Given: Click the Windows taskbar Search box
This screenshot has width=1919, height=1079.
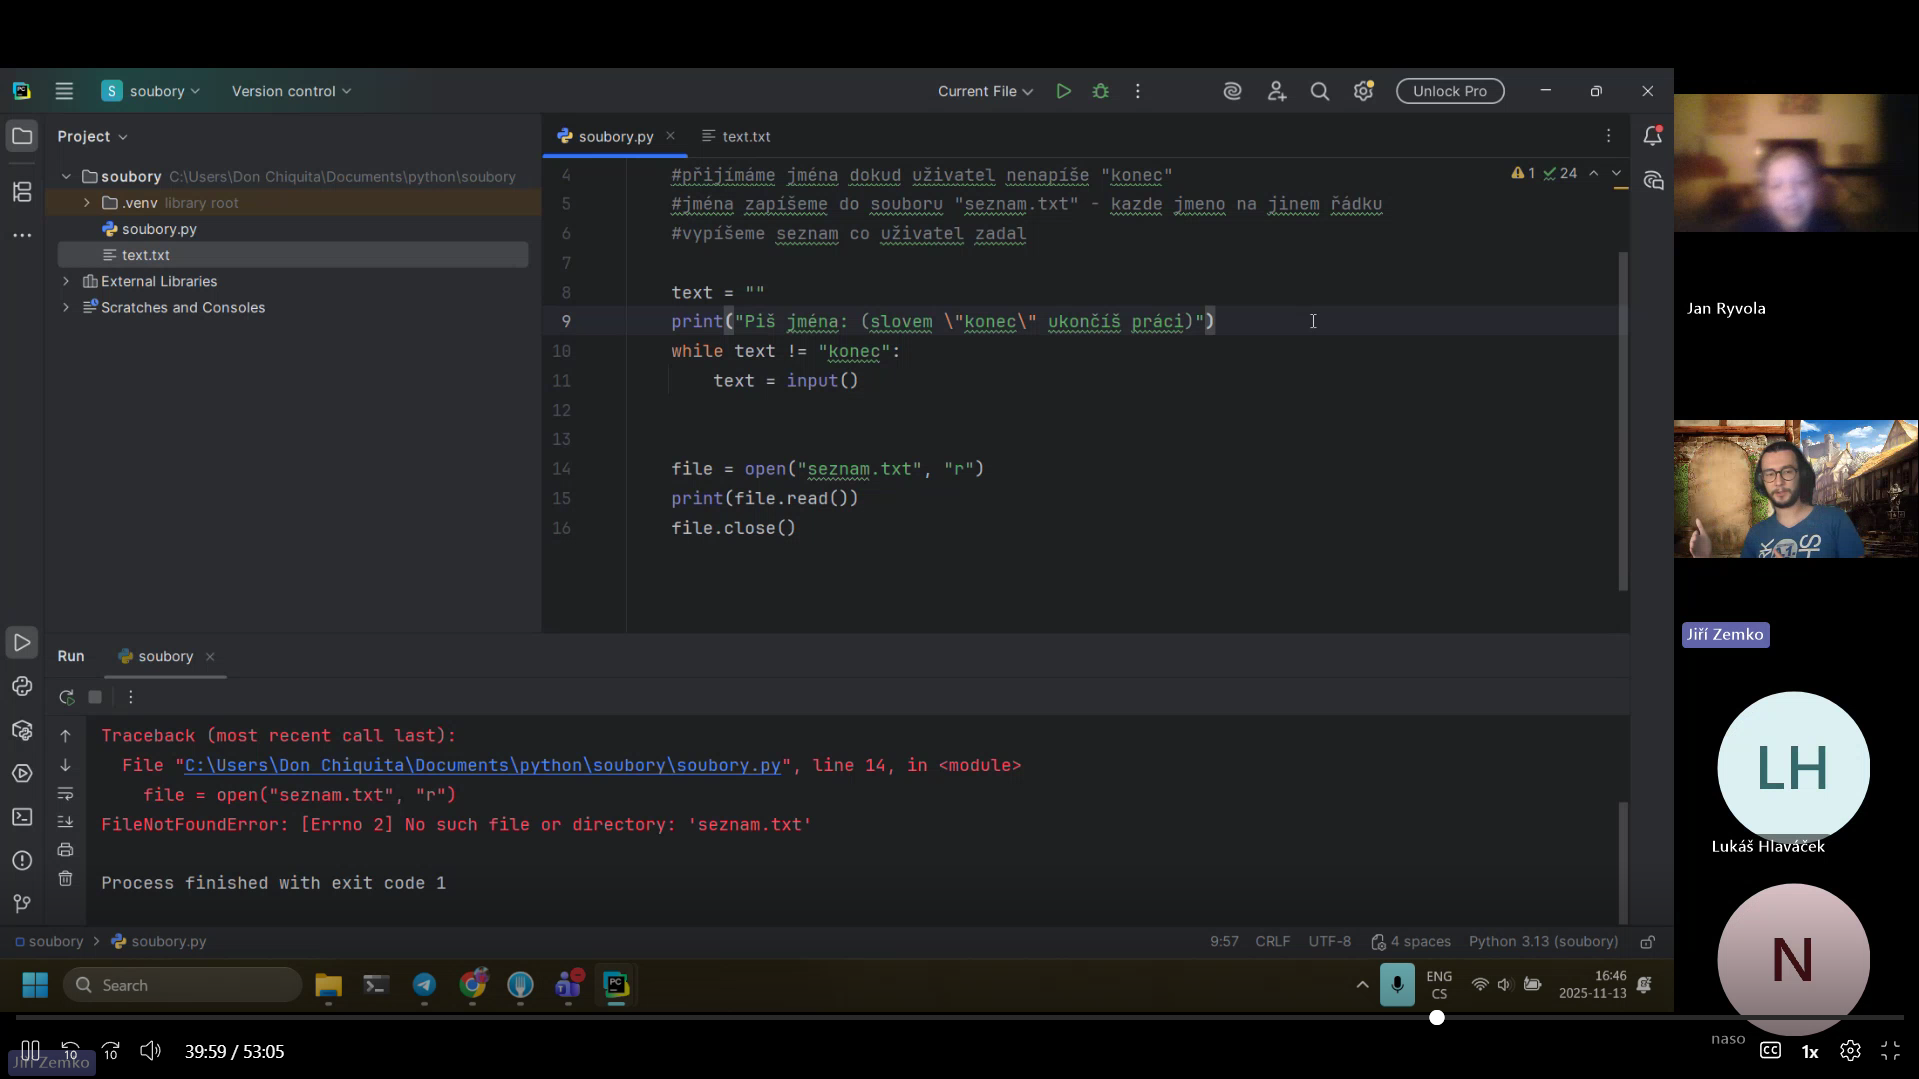Looking at the screenshot, I should (183, 985).
